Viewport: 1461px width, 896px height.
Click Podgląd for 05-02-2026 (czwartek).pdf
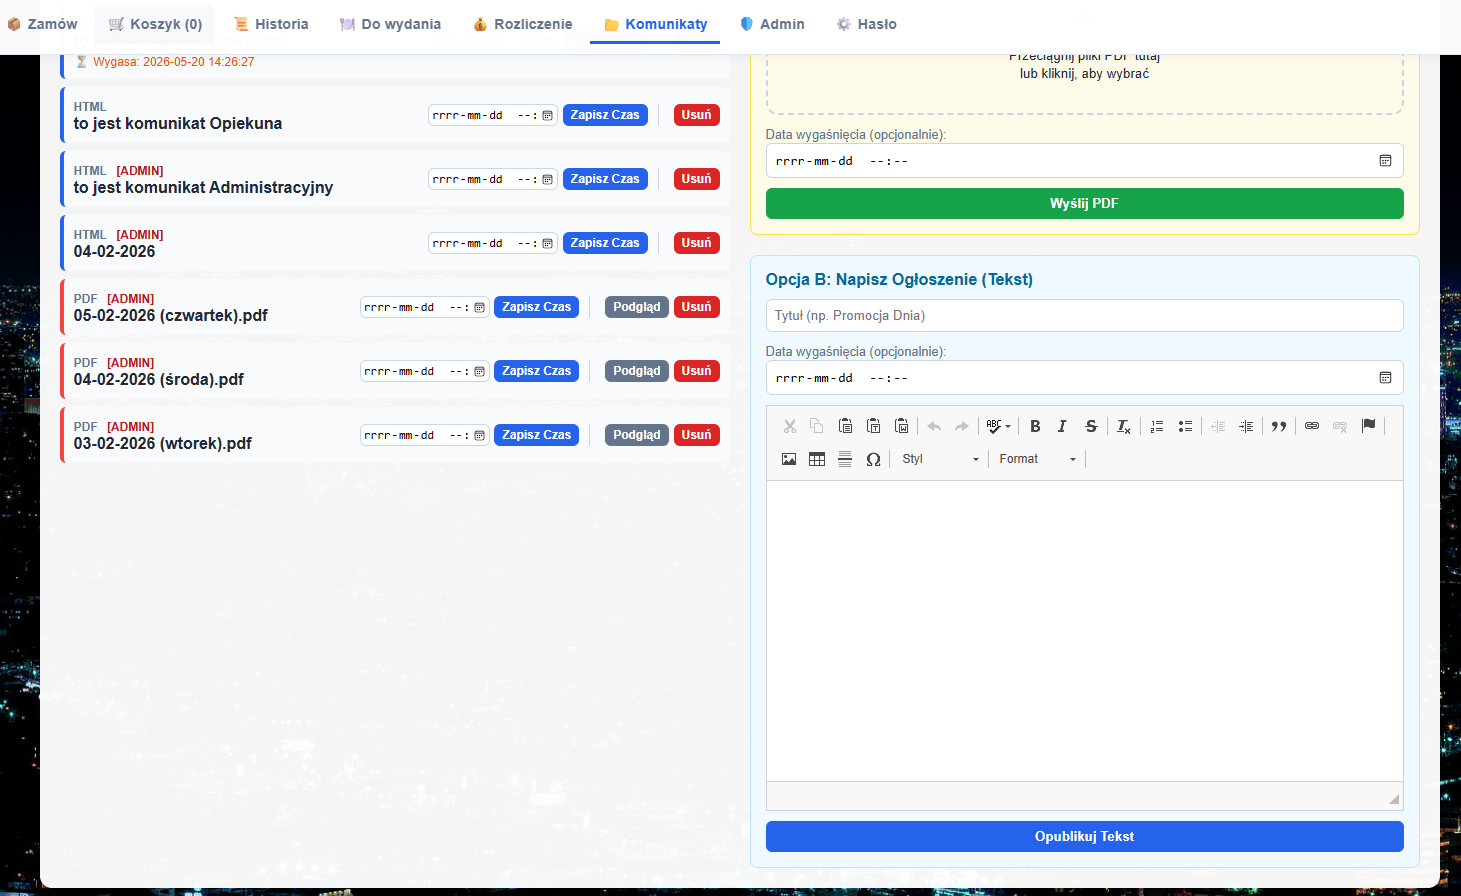(x=636, y=307)
